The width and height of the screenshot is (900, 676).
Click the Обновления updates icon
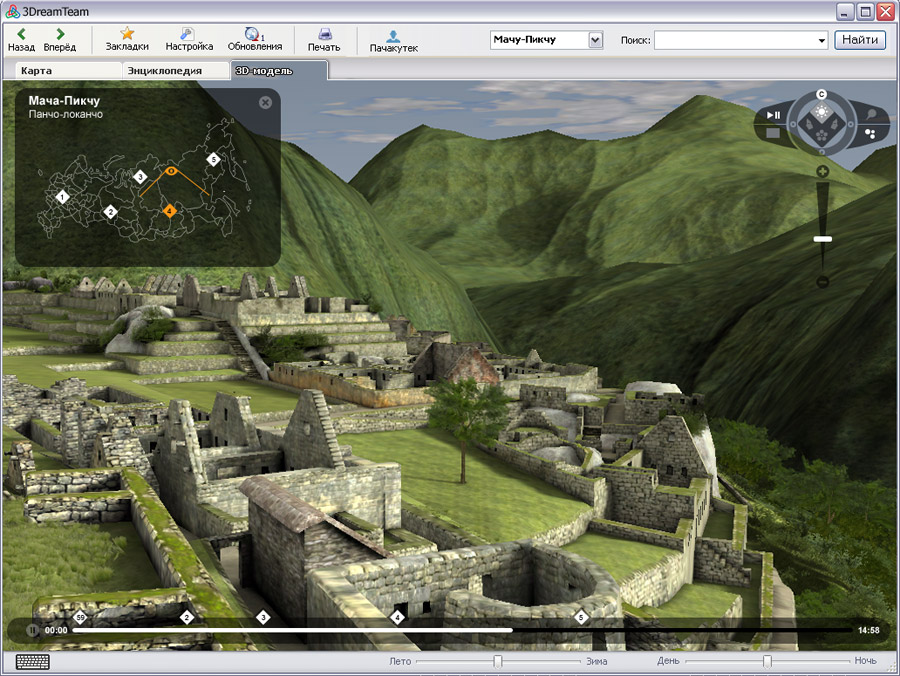pyautogui.click(x=253, y=33)
